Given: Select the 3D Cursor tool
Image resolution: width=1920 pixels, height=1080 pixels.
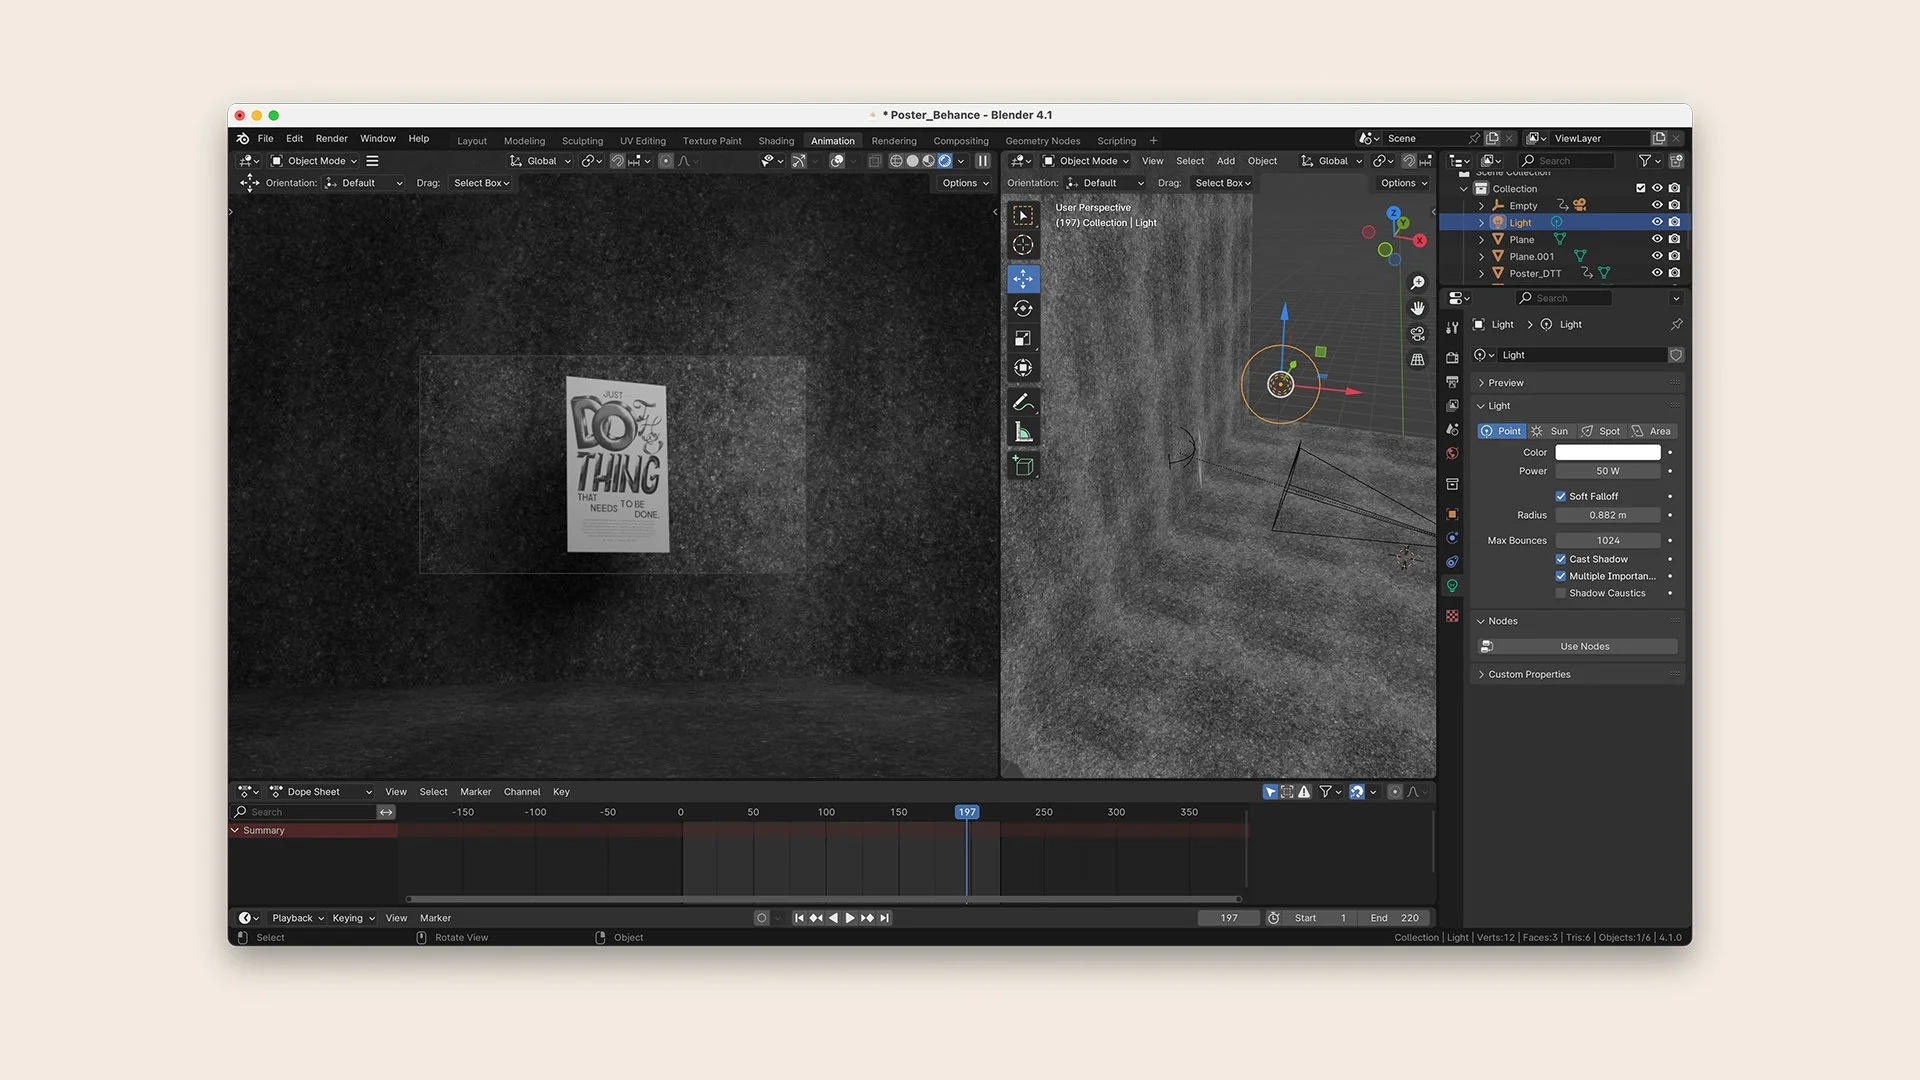Looking at the screenshot, I should coord(1023,245).
